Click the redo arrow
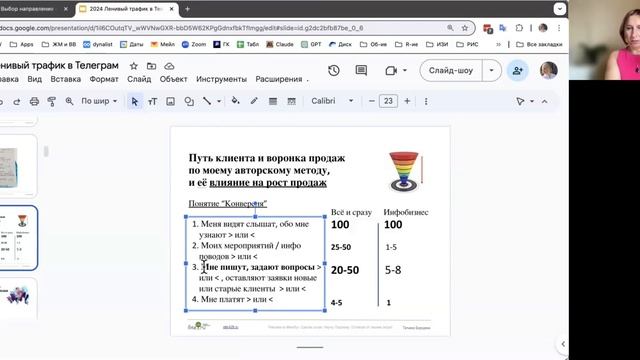 click(17, 101)
